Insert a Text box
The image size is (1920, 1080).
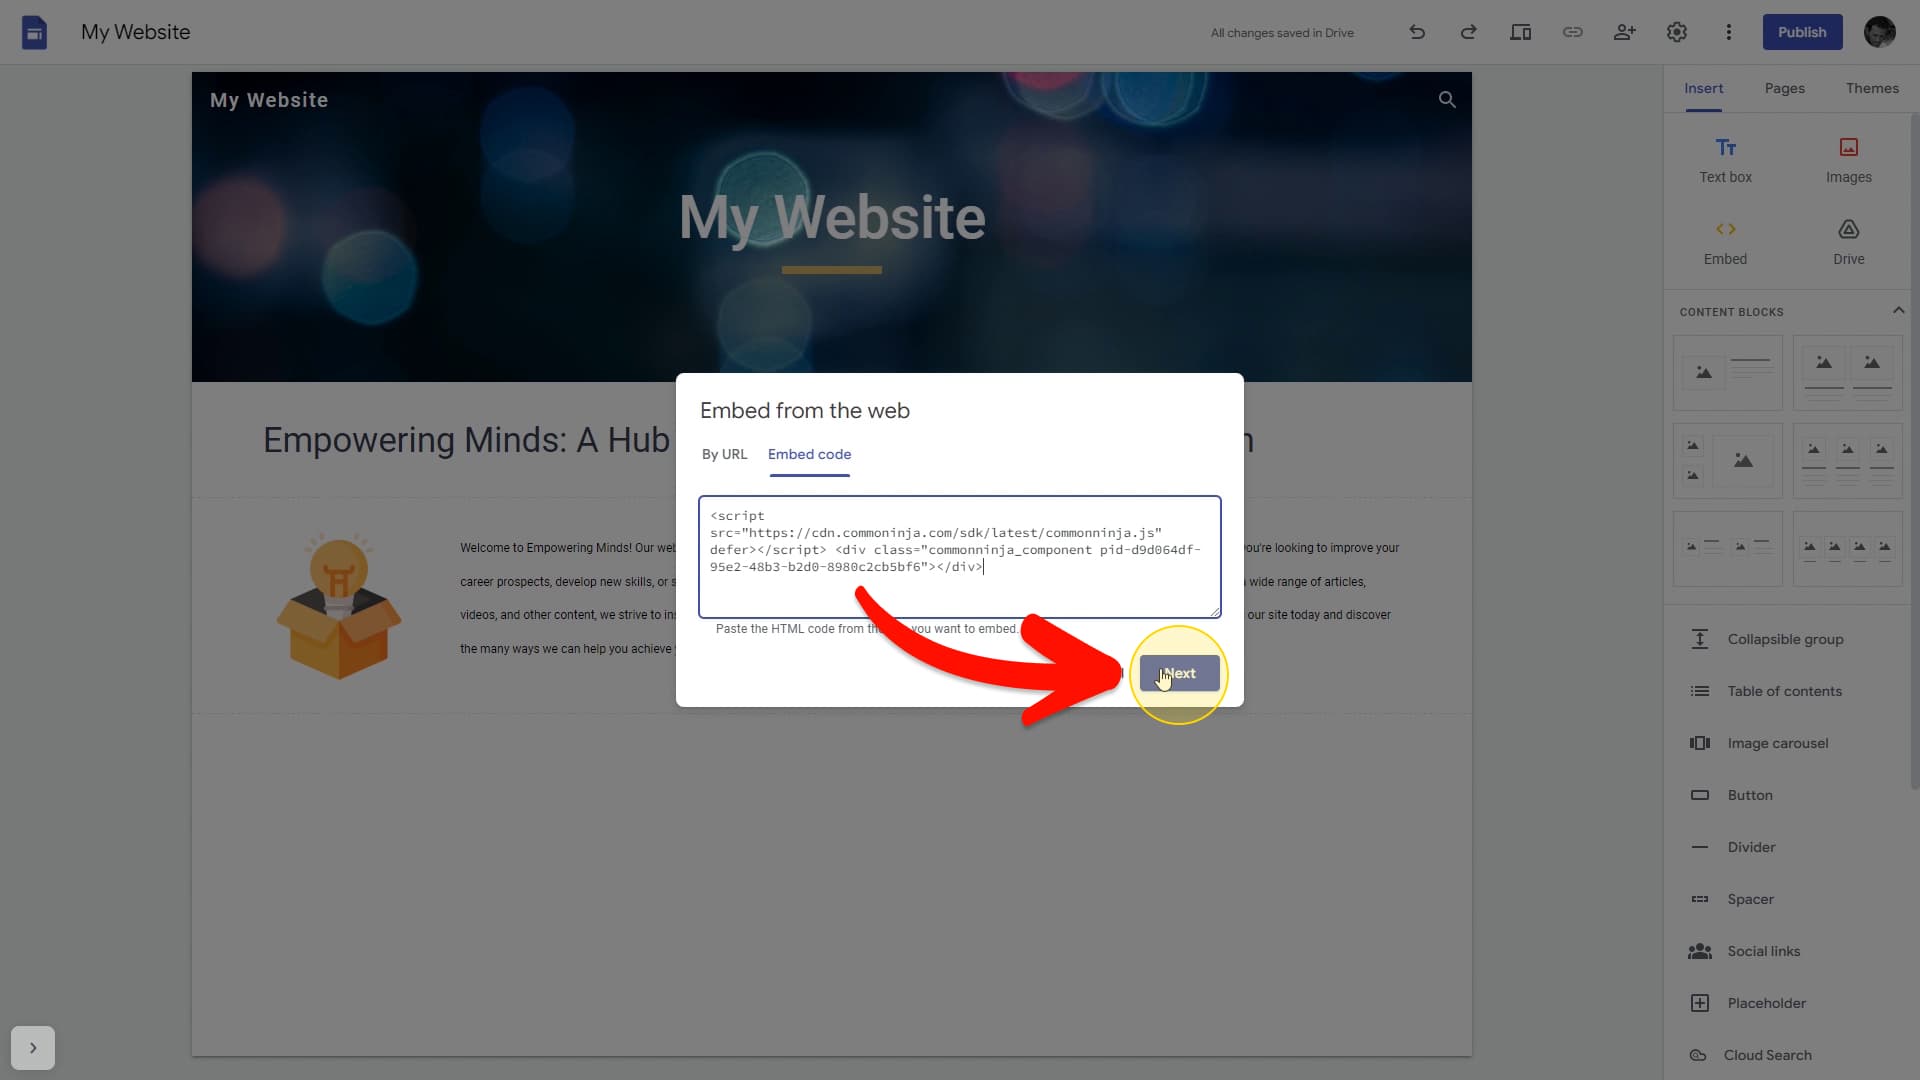click(1726, 160)
